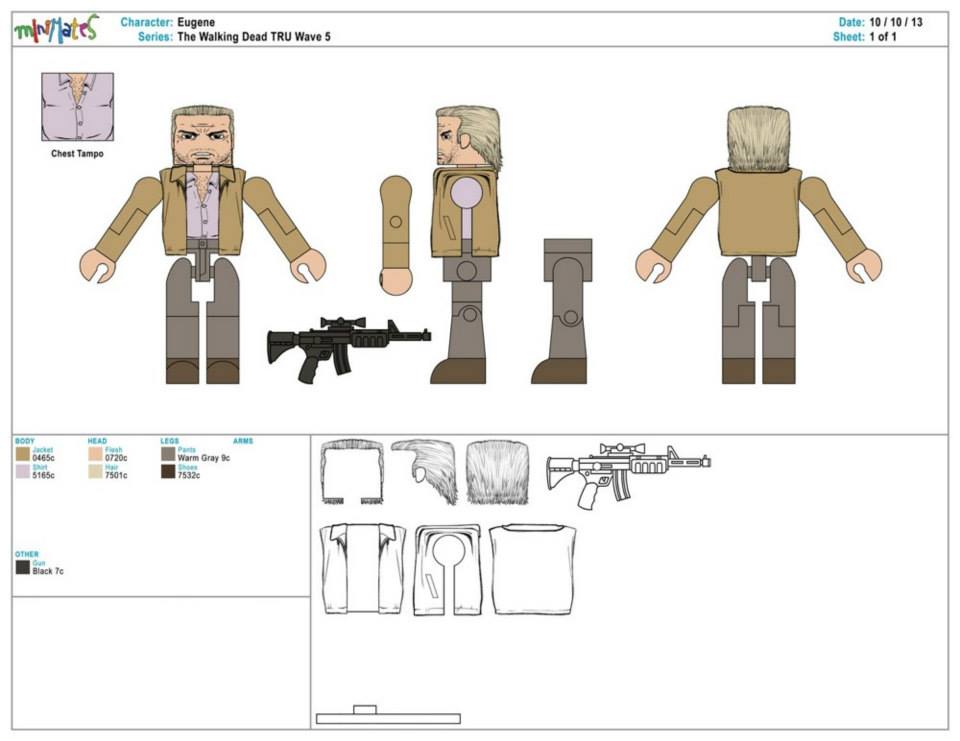
Task: Select the back vest line art
Action: (x=532, y=569)
